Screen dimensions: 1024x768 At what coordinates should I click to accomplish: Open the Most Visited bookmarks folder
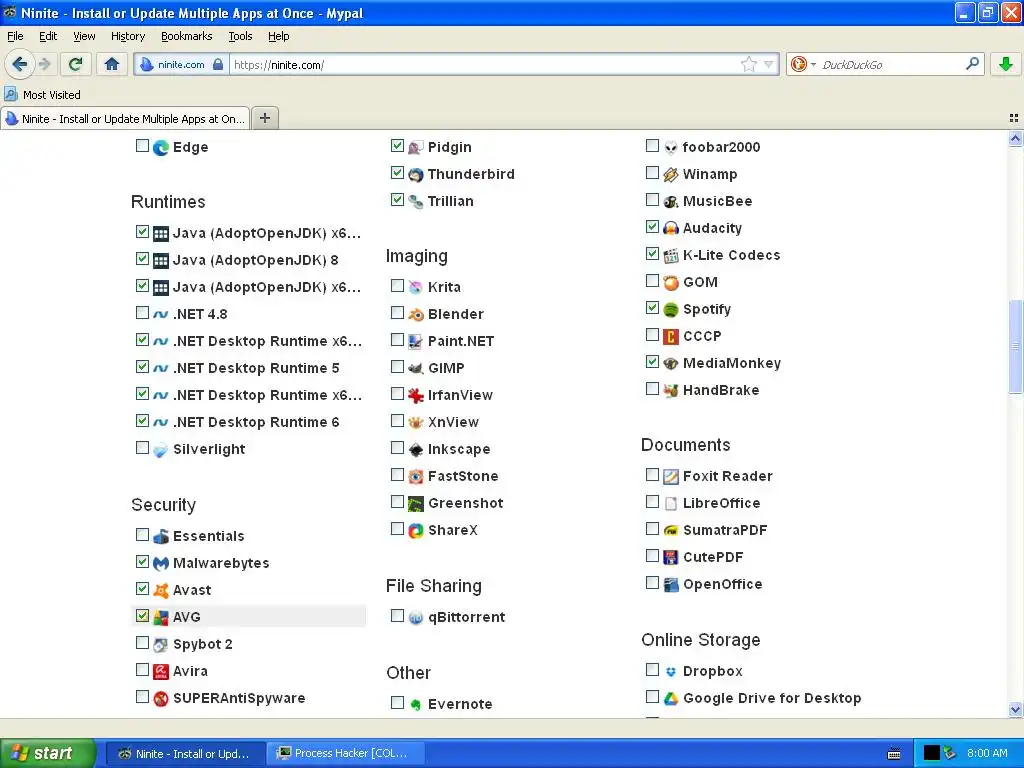click(x=42, y=95)
